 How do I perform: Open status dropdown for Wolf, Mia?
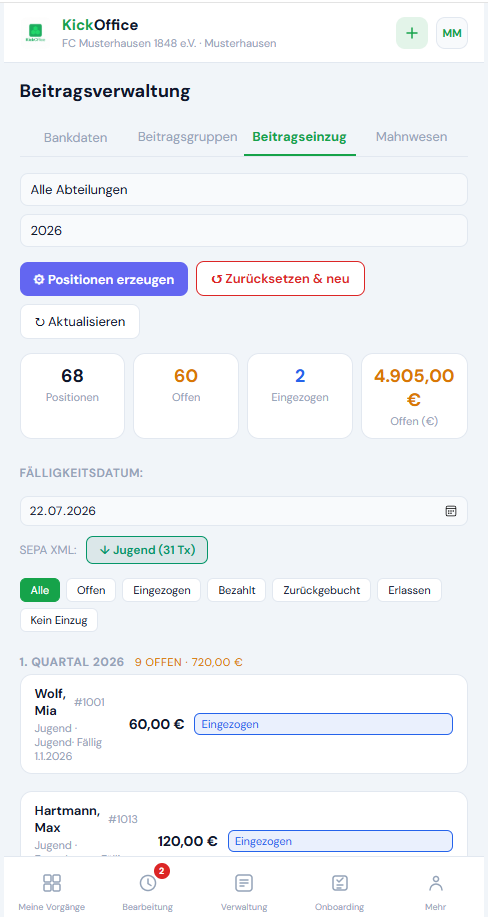coord(323,724)
